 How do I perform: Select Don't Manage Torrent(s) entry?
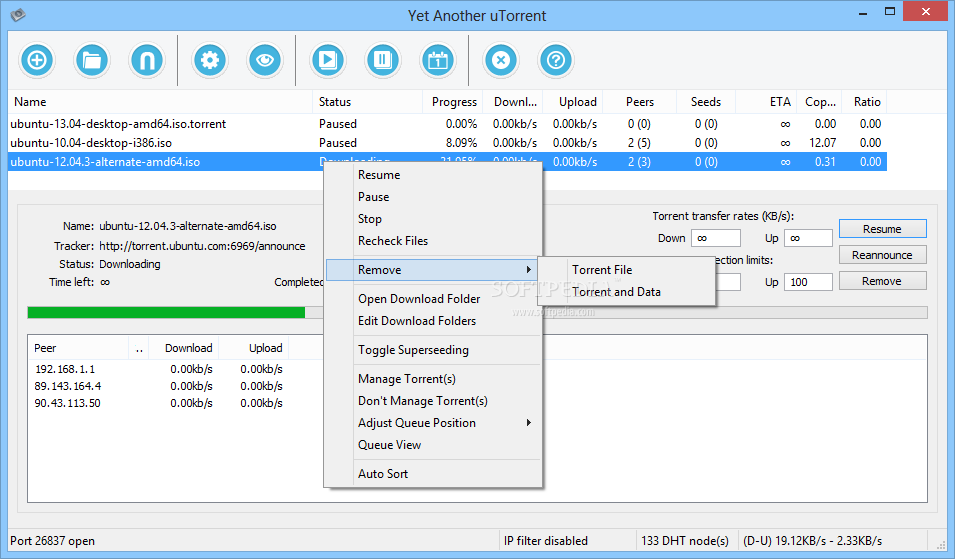[433, 401]
